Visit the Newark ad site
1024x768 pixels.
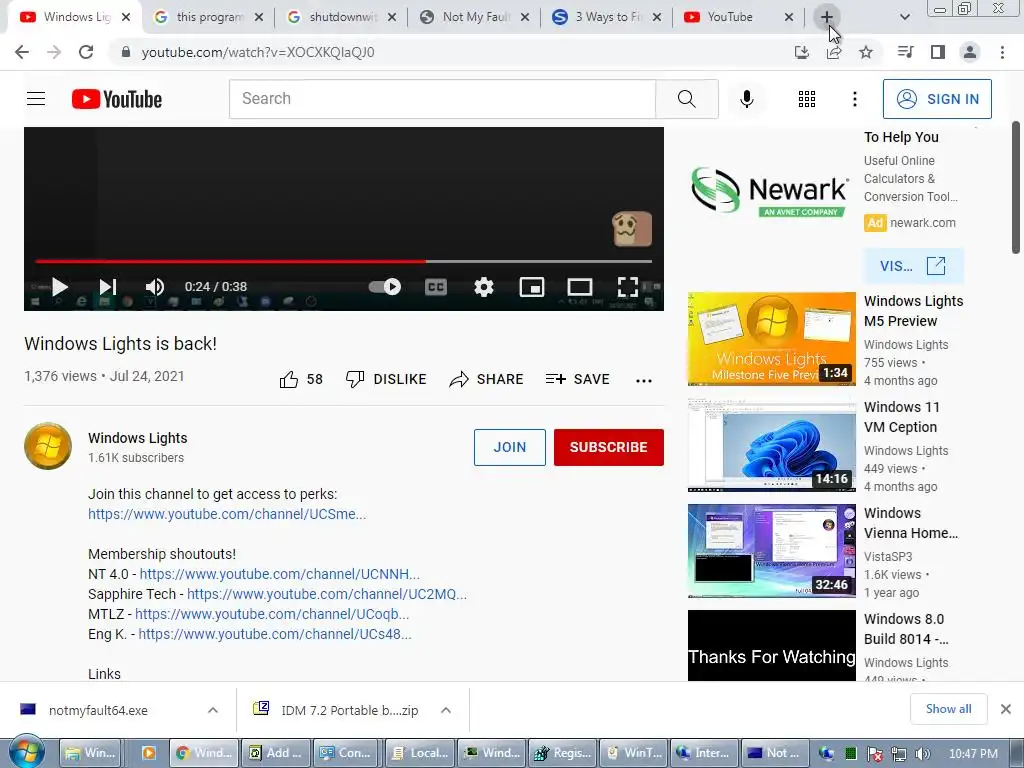[913, 266]
